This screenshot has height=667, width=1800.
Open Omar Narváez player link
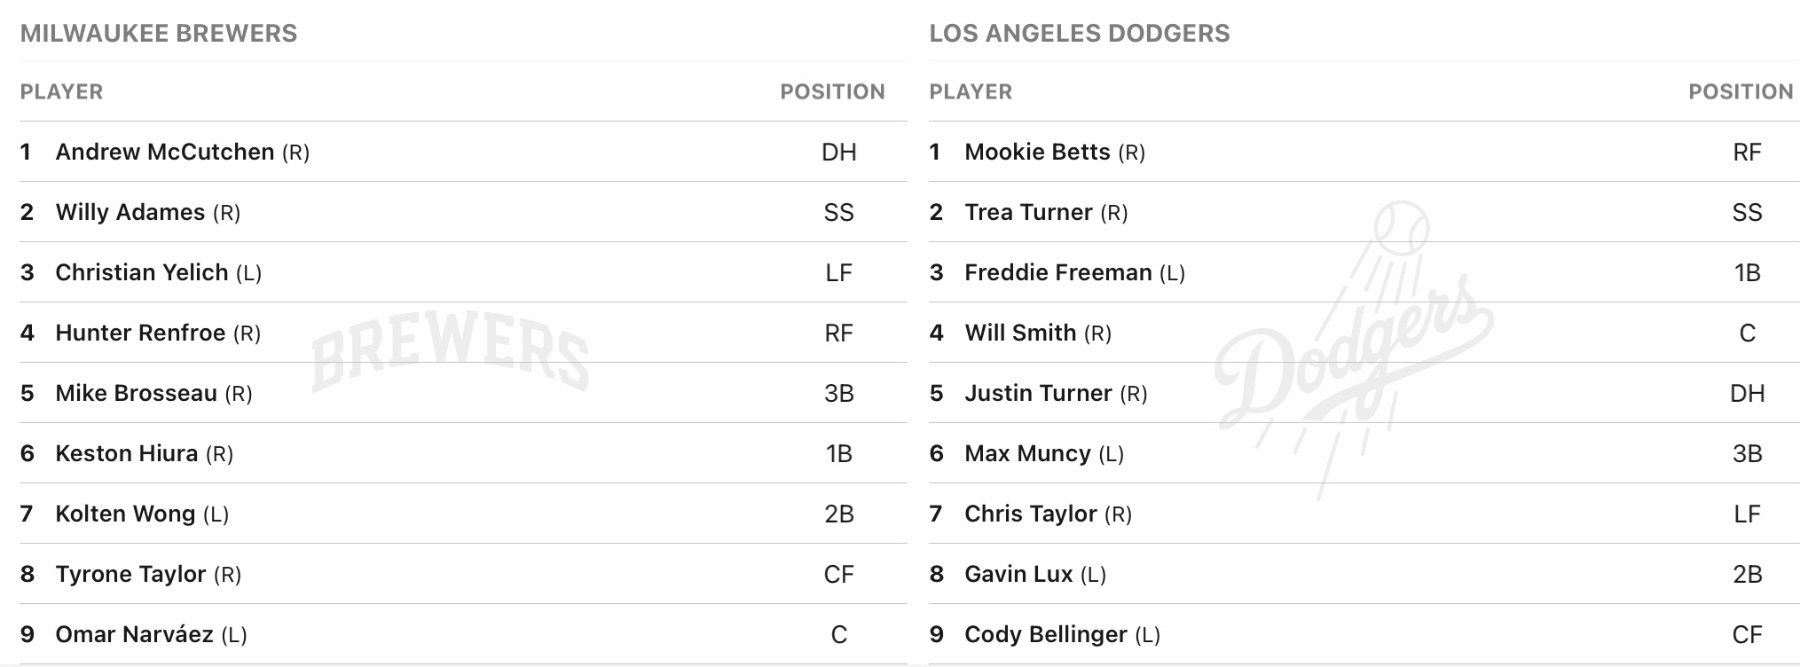(x=134, y=634)
